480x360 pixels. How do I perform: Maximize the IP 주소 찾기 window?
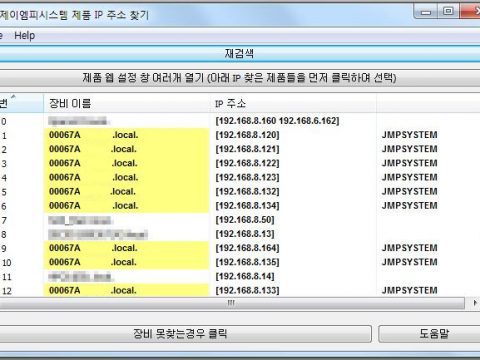pyautogui.click(x=448, y=12)
